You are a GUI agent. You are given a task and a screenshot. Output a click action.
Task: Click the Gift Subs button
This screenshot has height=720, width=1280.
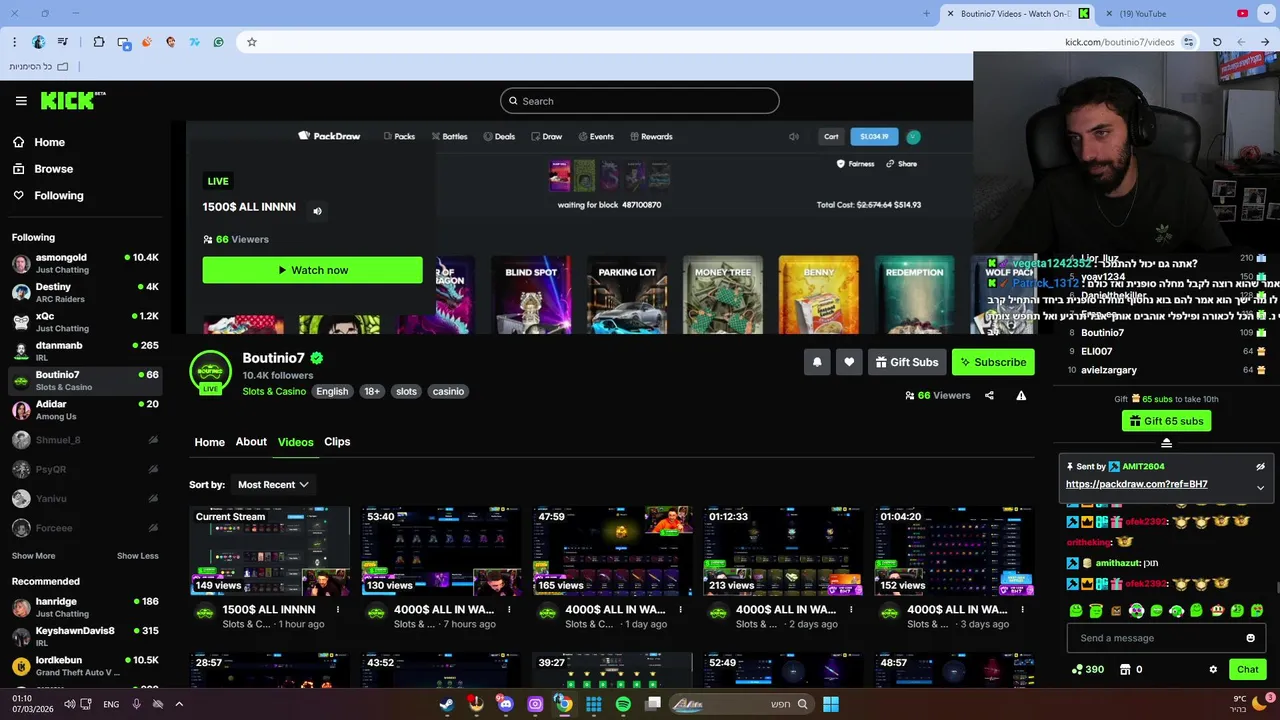point(907,362)
